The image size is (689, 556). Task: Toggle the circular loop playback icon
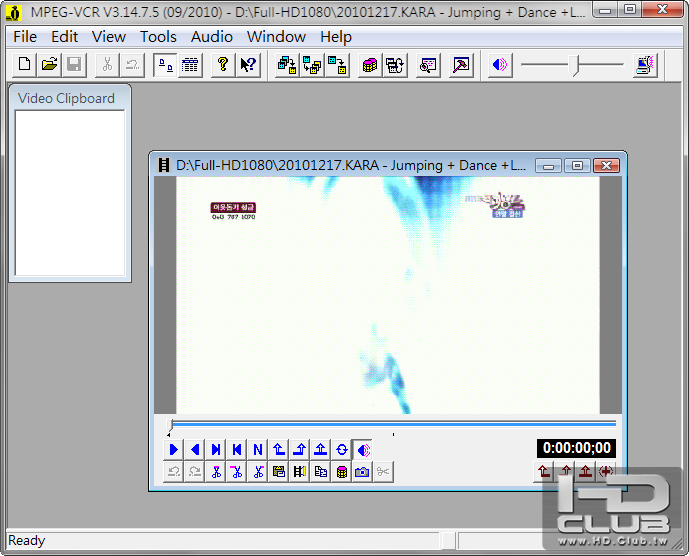tap(342, 450)
